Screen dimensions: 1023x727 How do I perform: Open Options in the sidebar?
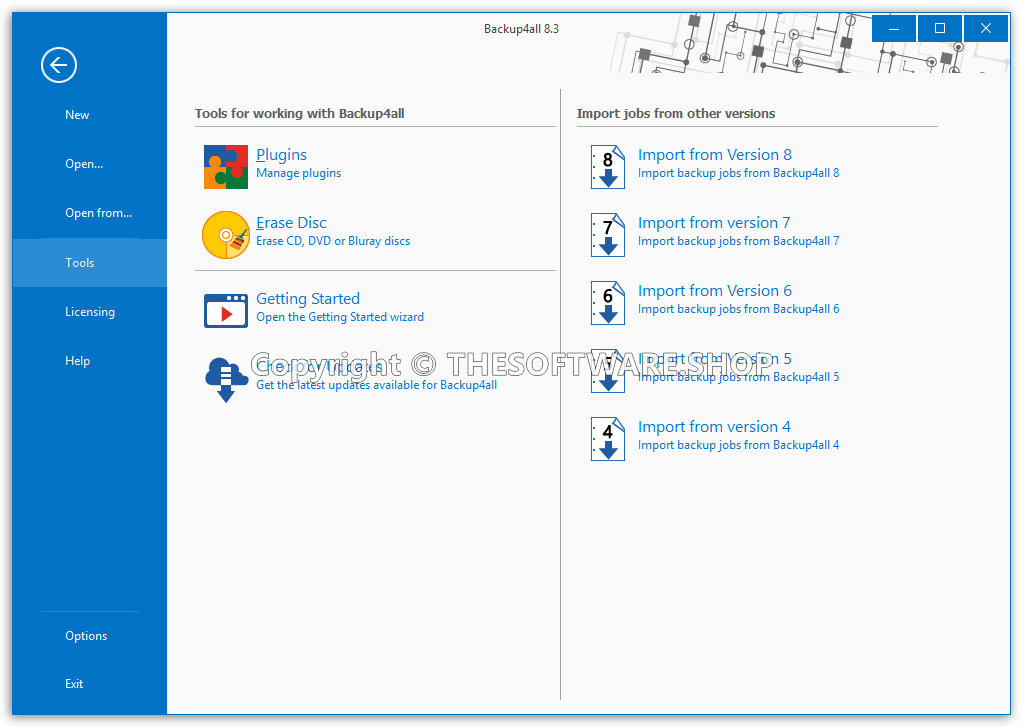pos(89,636)
